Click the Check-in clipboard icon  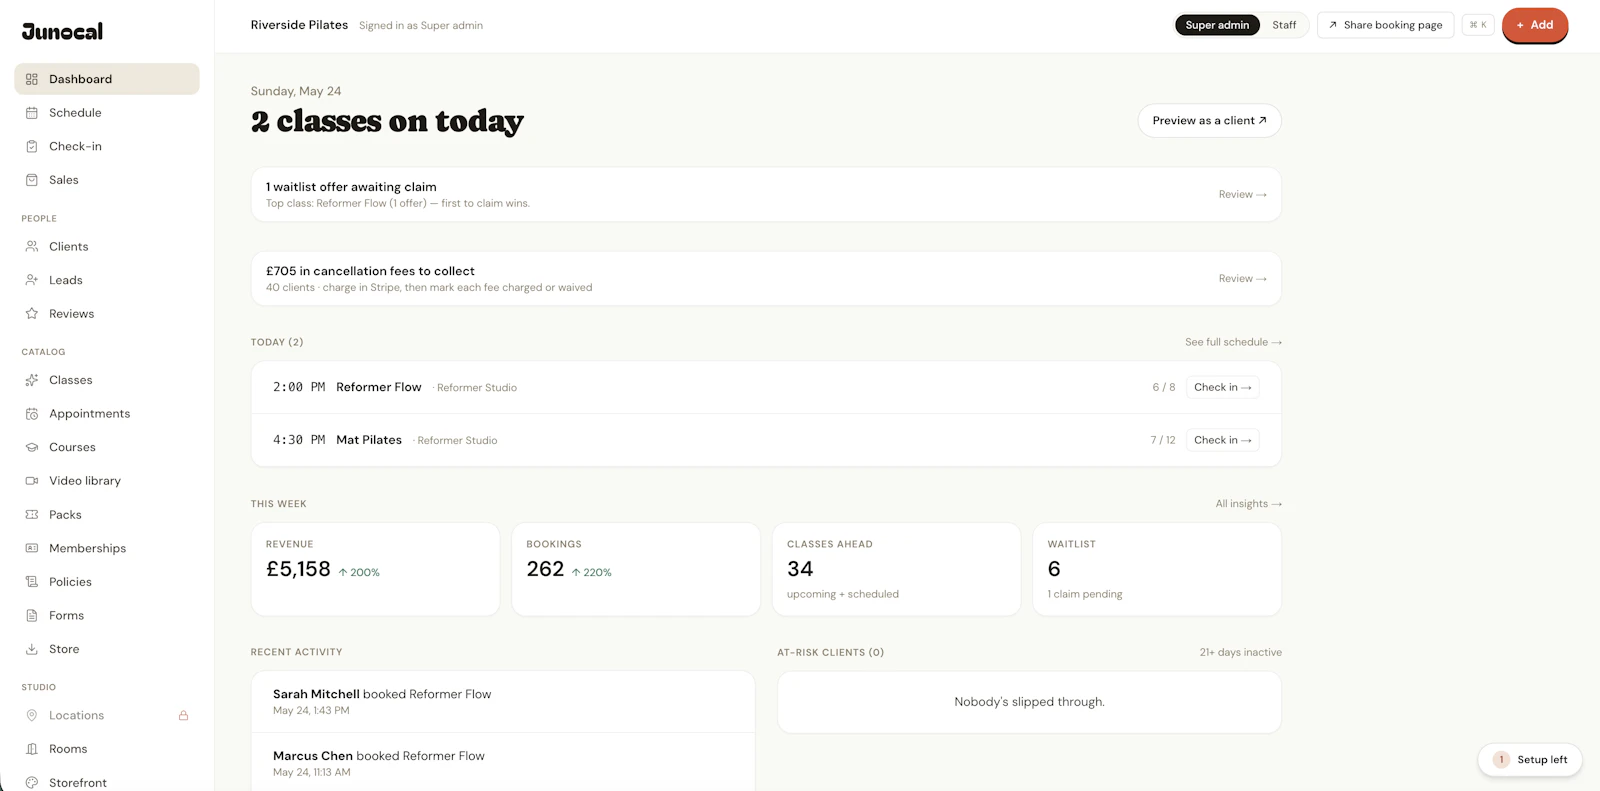pyautogui.click(x=32, y=146)
